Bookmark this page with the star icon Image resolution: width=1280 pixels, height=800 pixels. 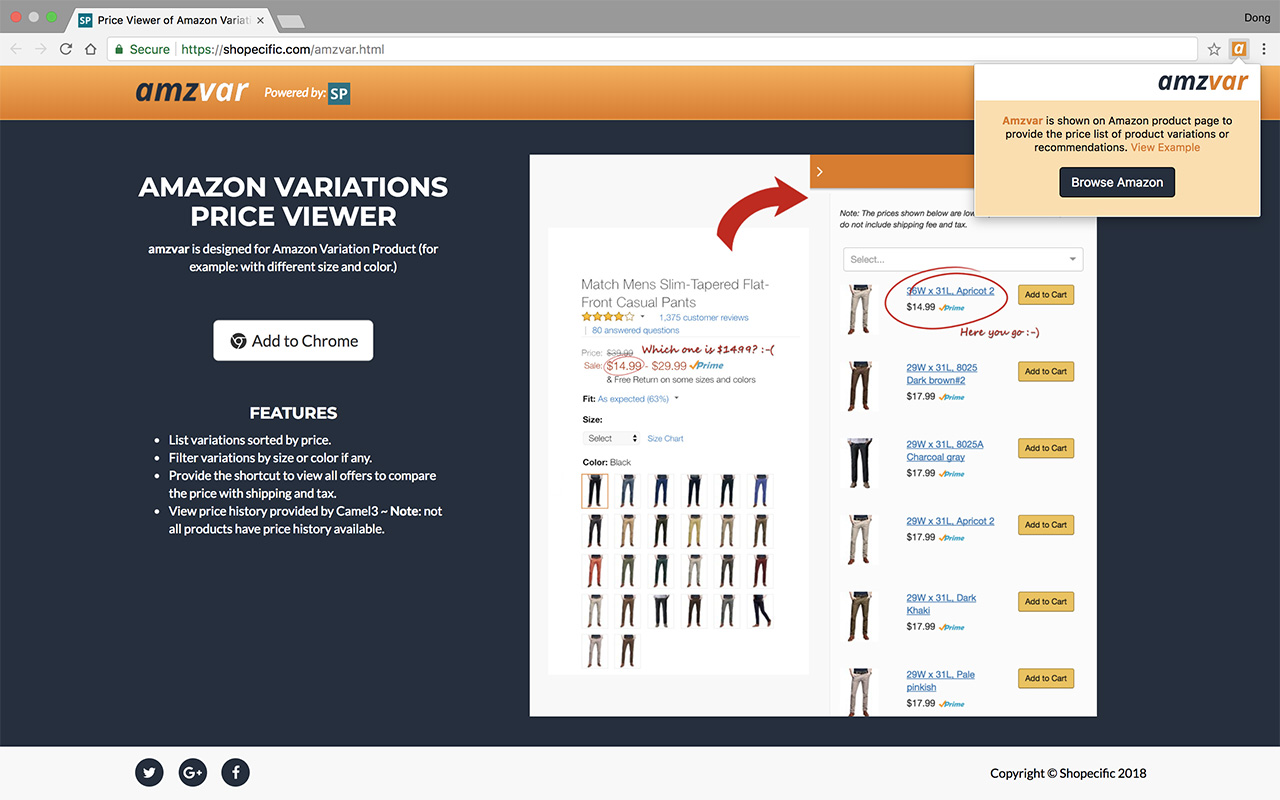1214,49
